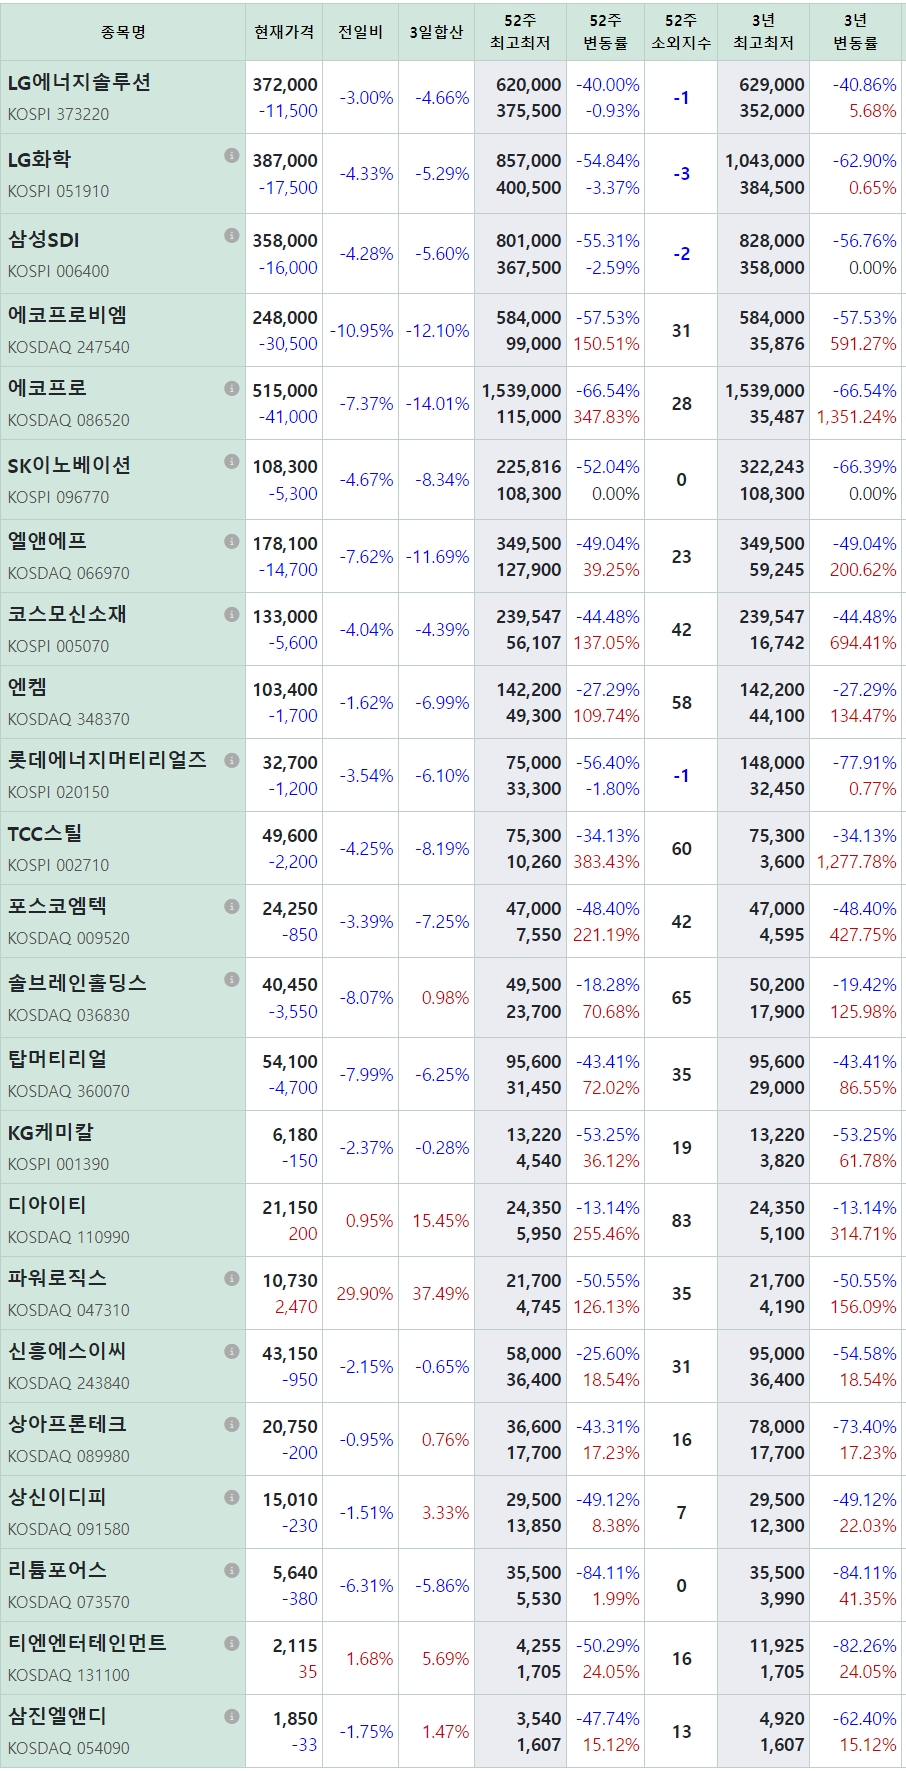
Task: Open LG에너지솔루션 stock page
Action: click(79, 83)
